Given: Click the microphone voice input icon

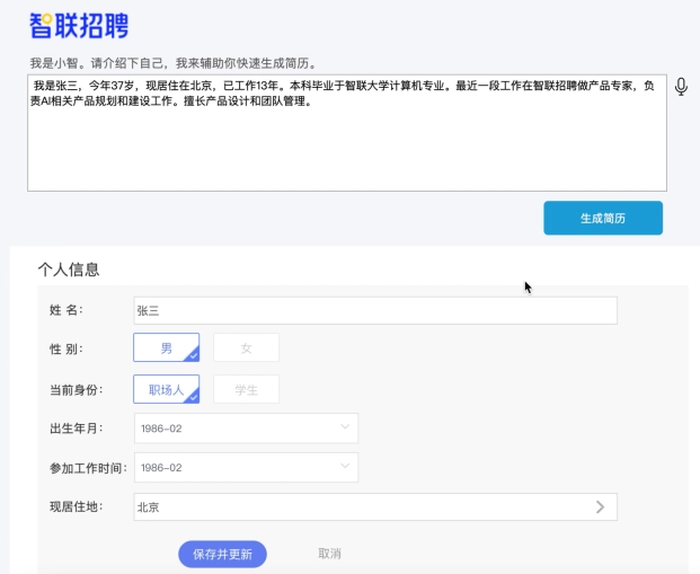Looking at the screenshot, I should 681,87.
